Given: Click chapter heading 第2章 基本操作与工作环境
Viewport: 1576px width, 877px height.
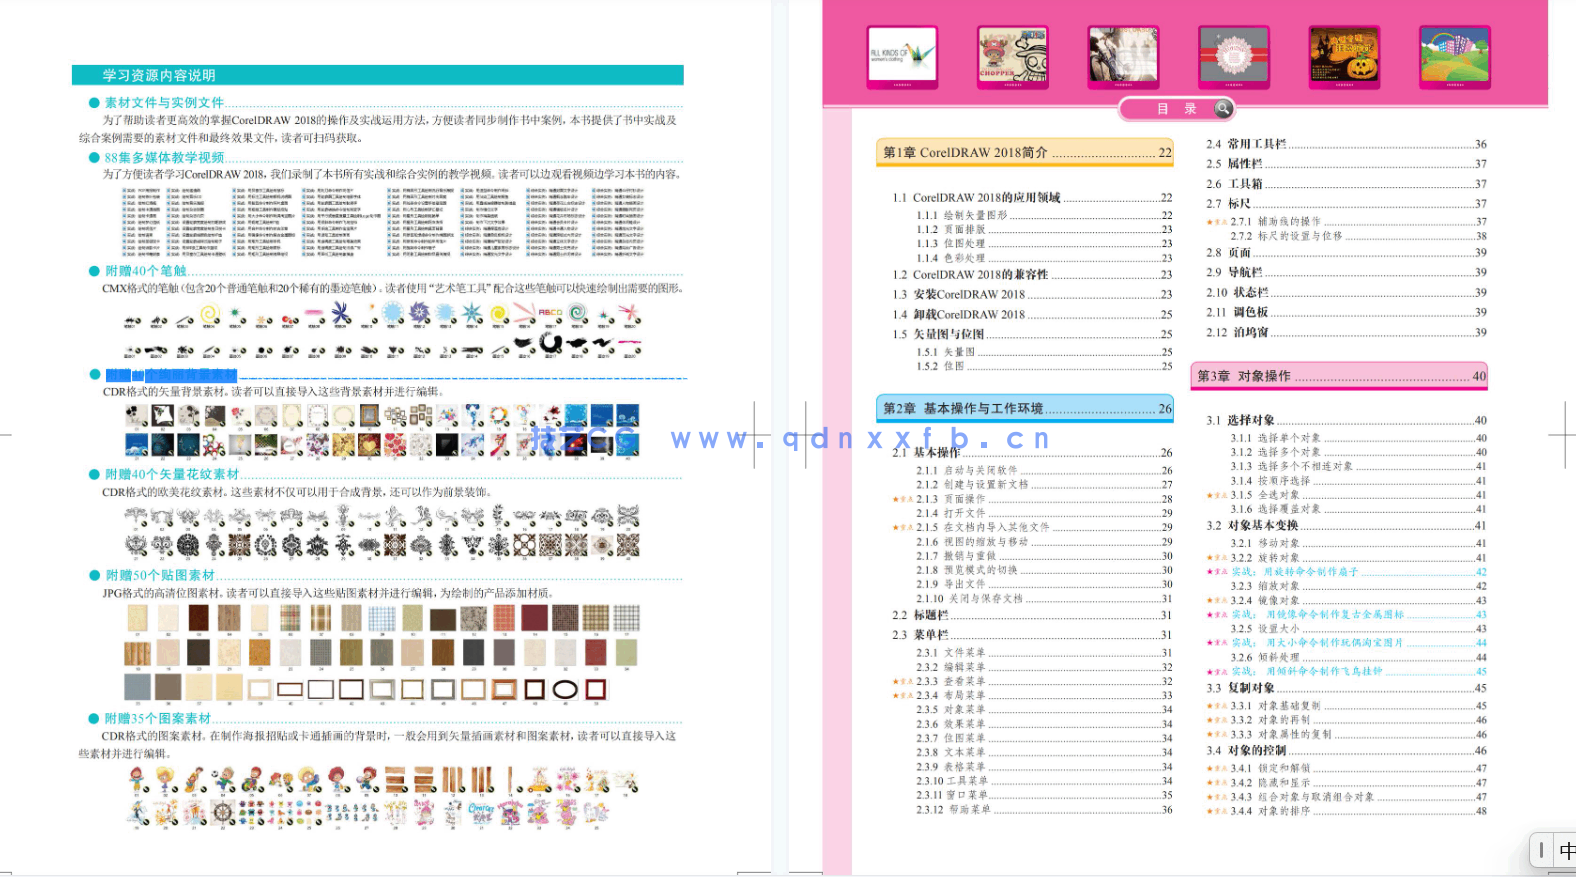Looking at the screenshot, I should point(1025,408).
